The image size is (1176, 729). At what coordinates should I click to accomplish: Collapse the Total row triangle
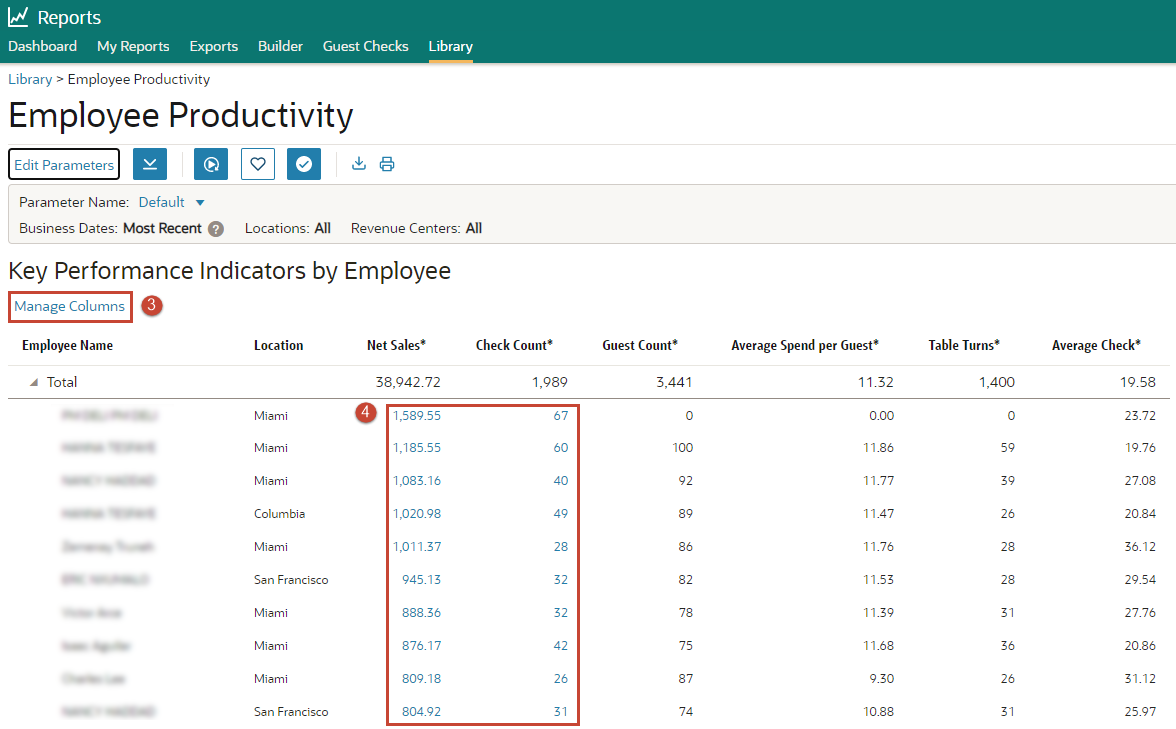[x=34, y=382]
